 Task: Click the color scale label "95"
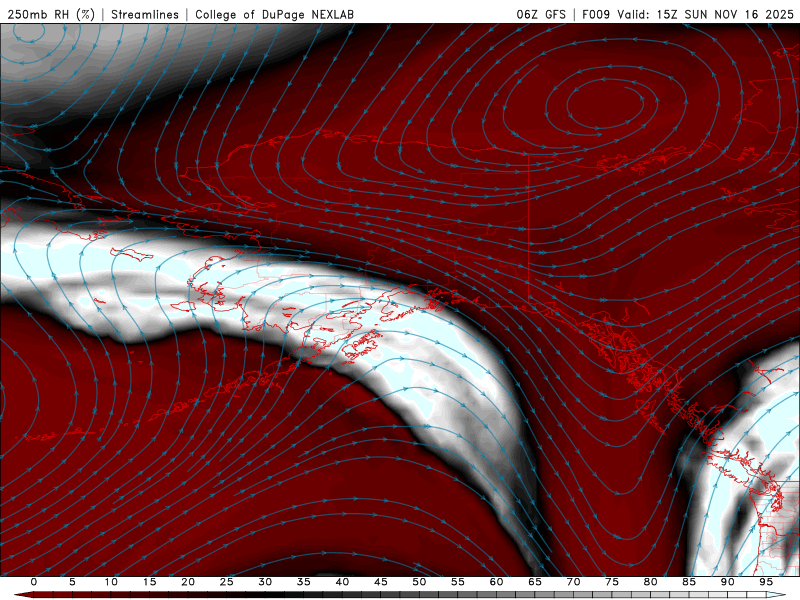766,582
